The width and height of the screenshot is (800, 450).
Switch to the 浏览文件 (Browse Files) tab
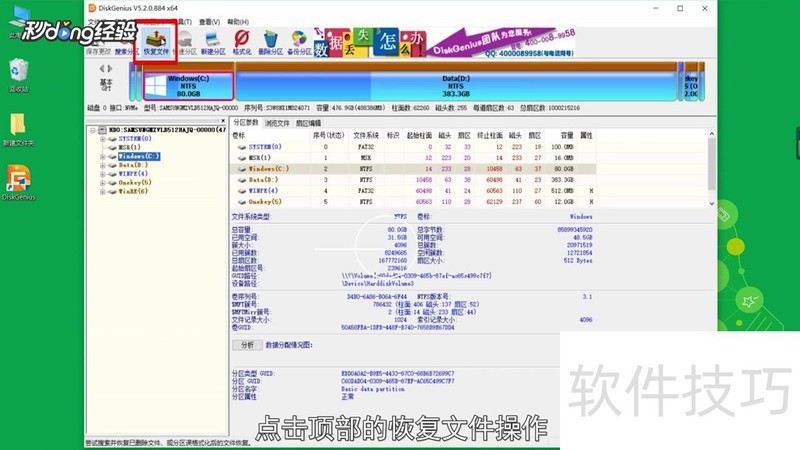click(x=277, y=123)
